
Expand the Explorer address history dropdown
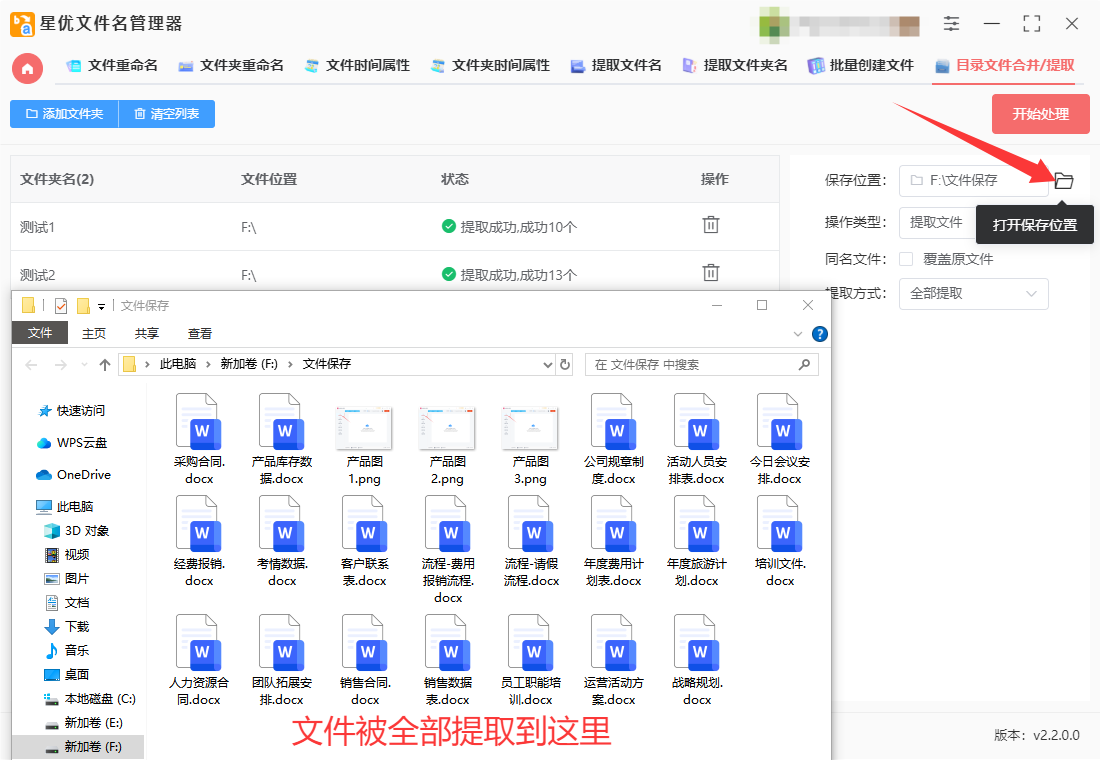coord(548,364)
